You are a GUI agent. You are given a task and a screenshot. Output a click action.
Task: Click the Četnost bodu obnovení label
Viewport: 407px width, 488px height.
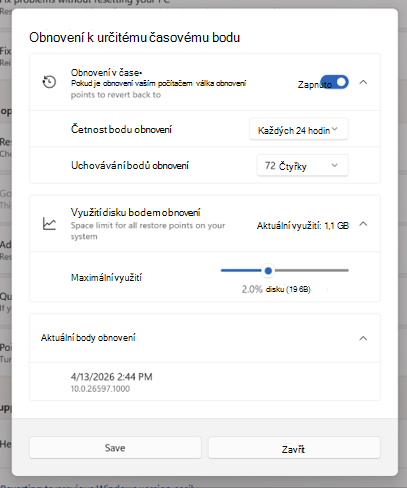tap(121, 129)
